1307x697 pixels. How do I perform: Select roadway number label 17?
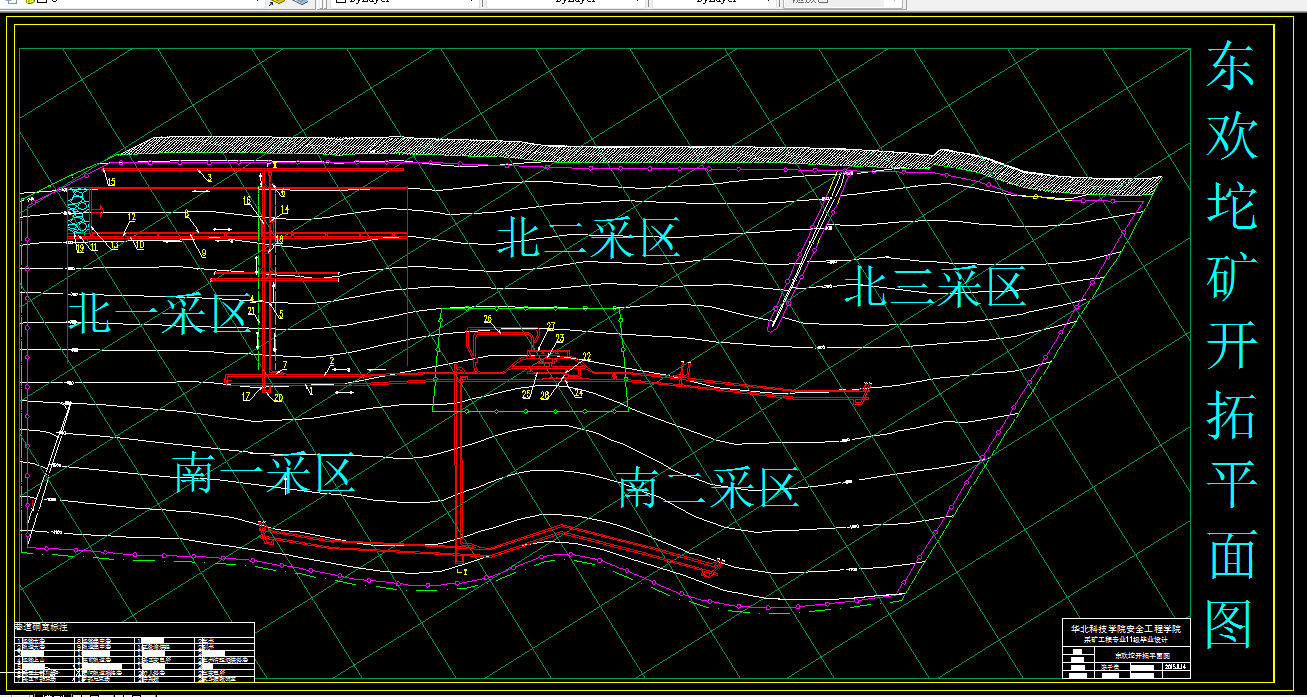(246, 397)
